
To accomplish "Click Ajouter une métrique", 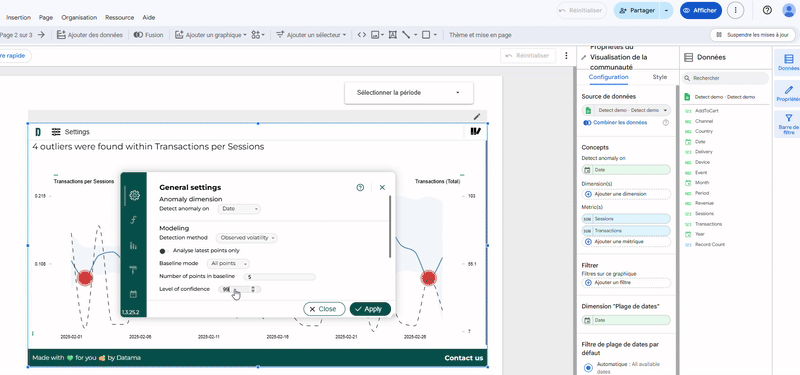I will [x=626, y=242].
